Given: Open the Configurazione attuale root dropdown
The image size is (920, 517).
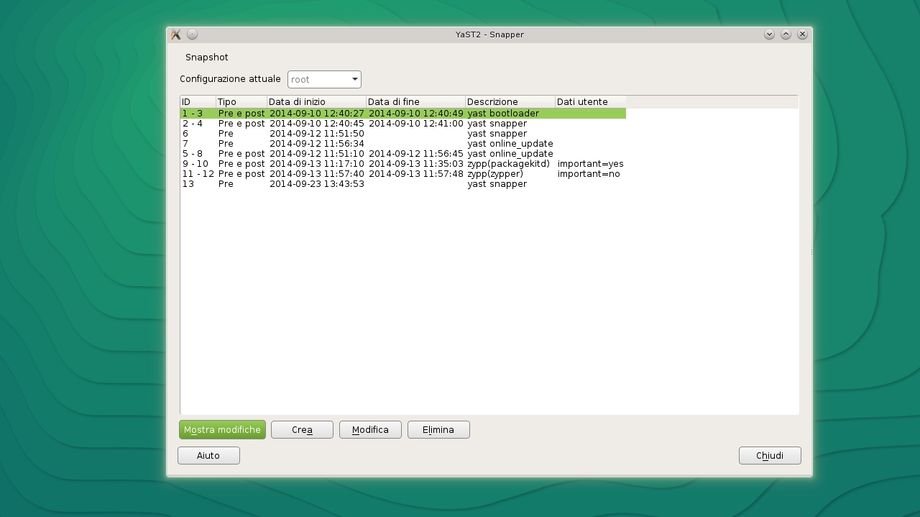Looking at the screenshot, I should click(324, 79).
